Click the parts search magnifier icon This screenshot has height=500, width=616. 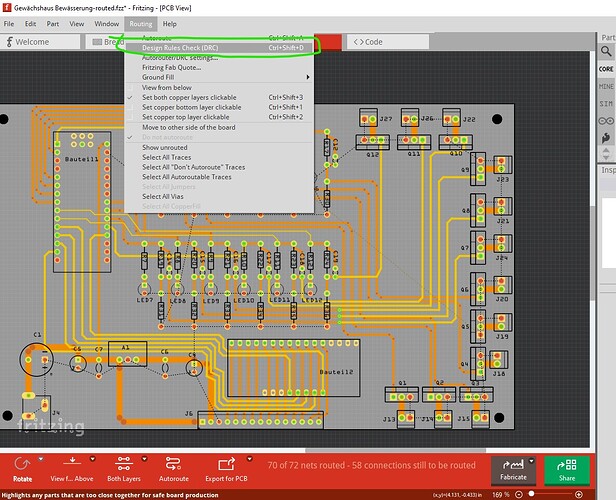click(606, 51)
